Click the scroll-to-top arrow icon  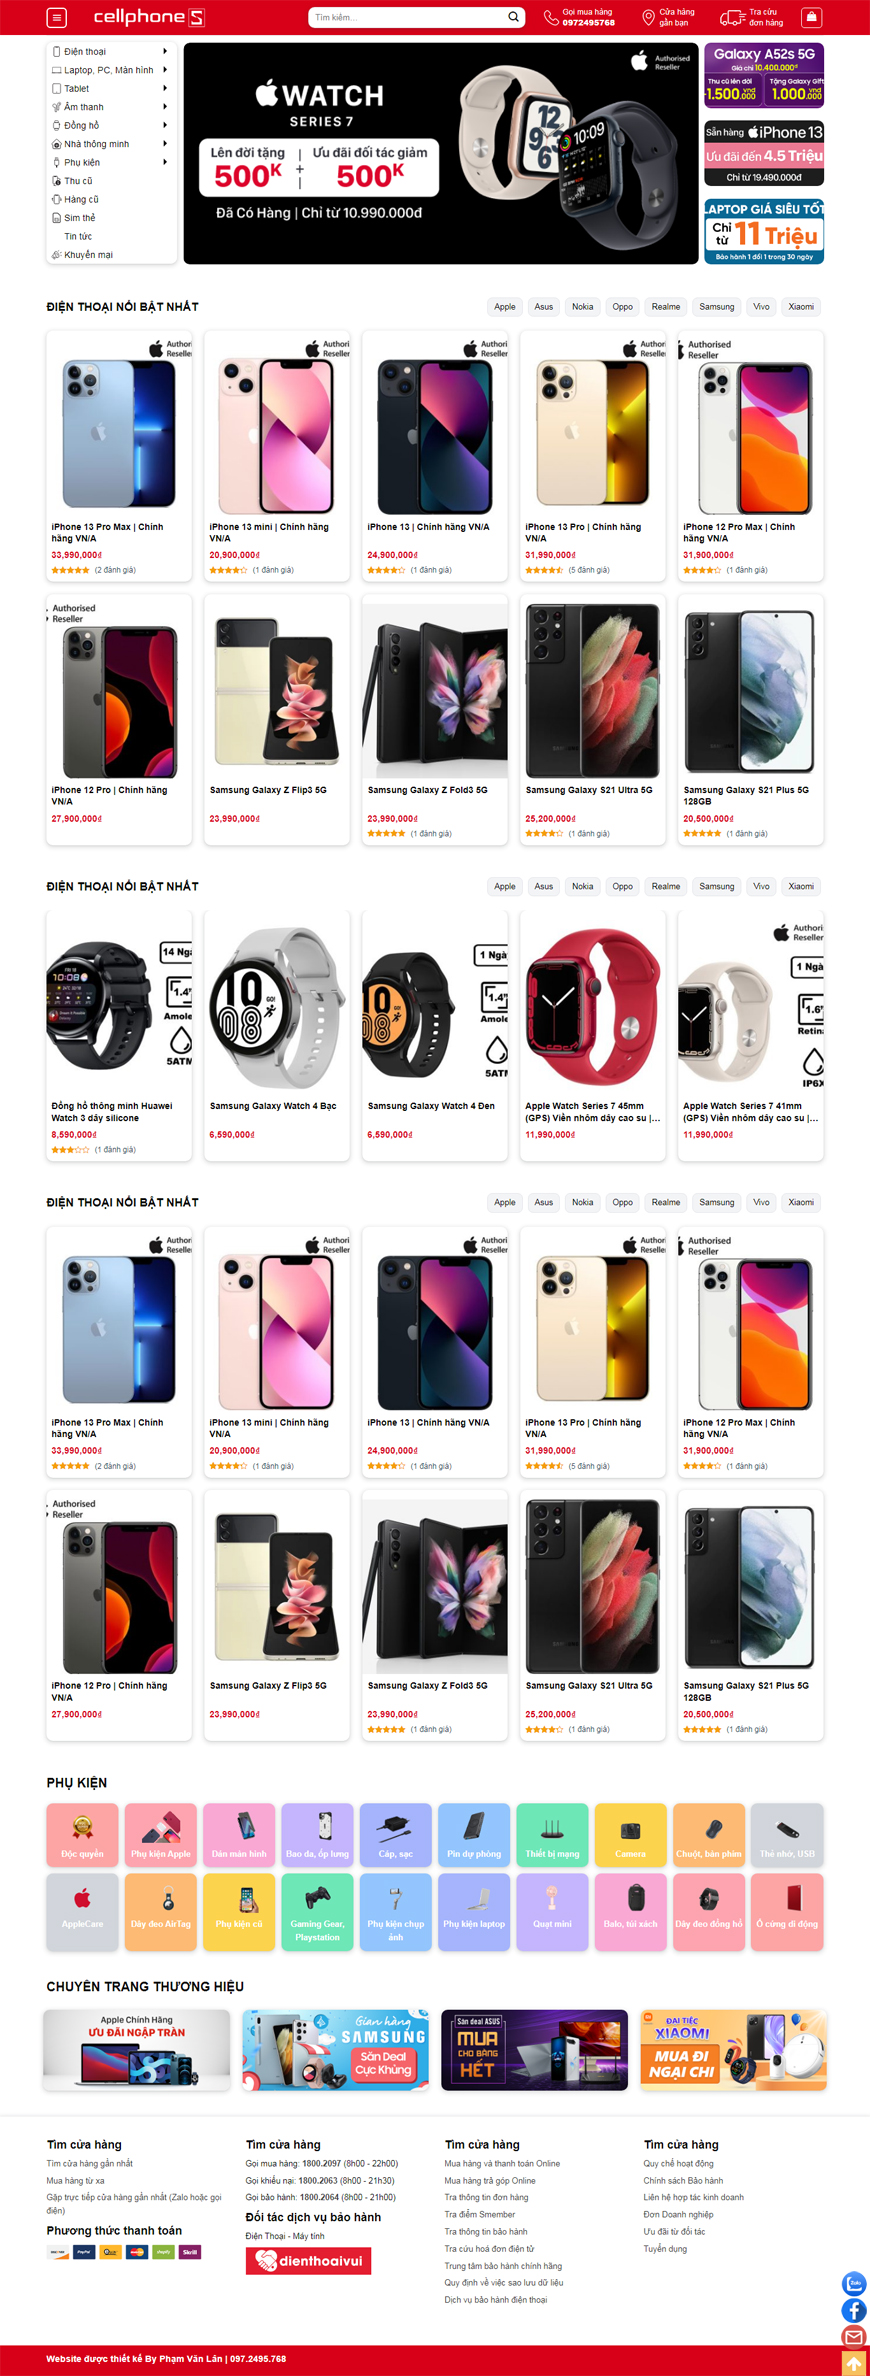click(x=854, y=2363)
